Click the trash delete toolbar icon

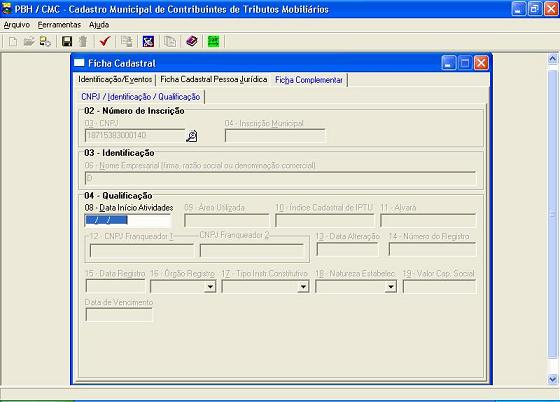pos(83,41)
